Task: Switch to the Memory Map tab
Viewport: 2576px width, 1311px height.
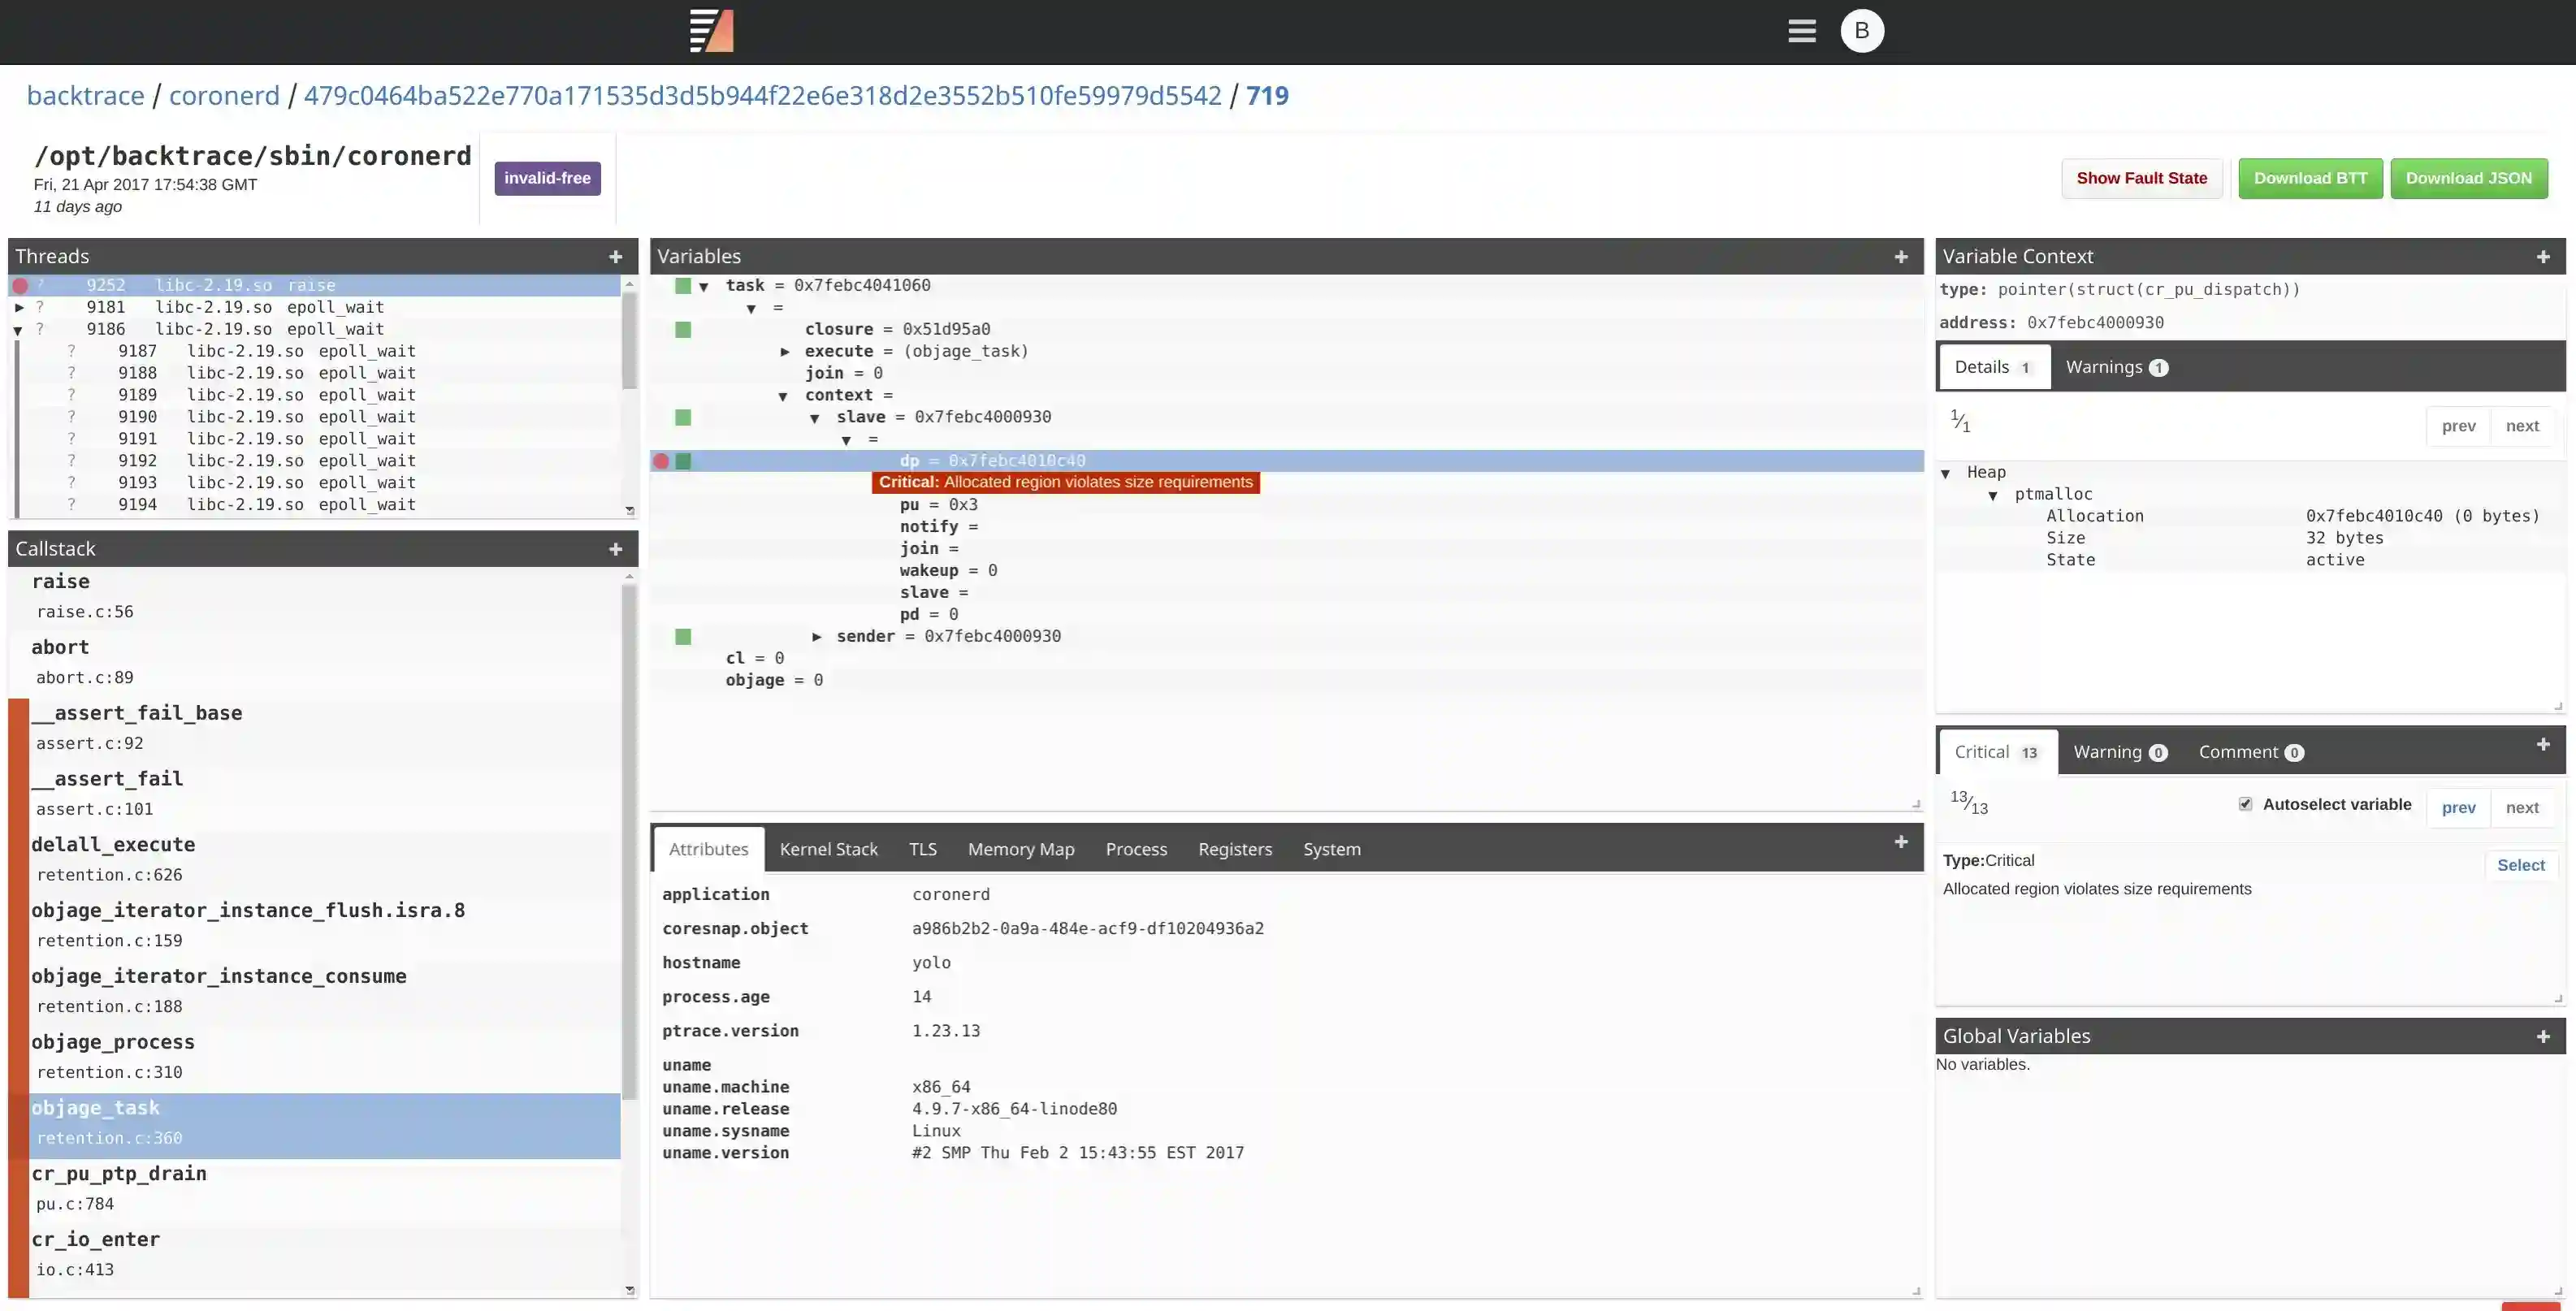Action: click(1020, 849)
